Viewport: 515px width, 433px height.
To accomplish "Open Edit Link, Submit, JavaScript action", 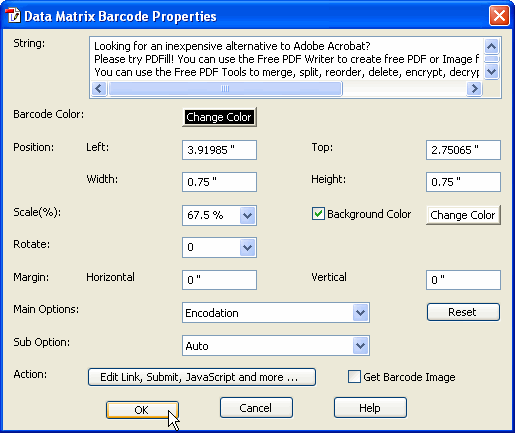I will [x=202, y=377].
